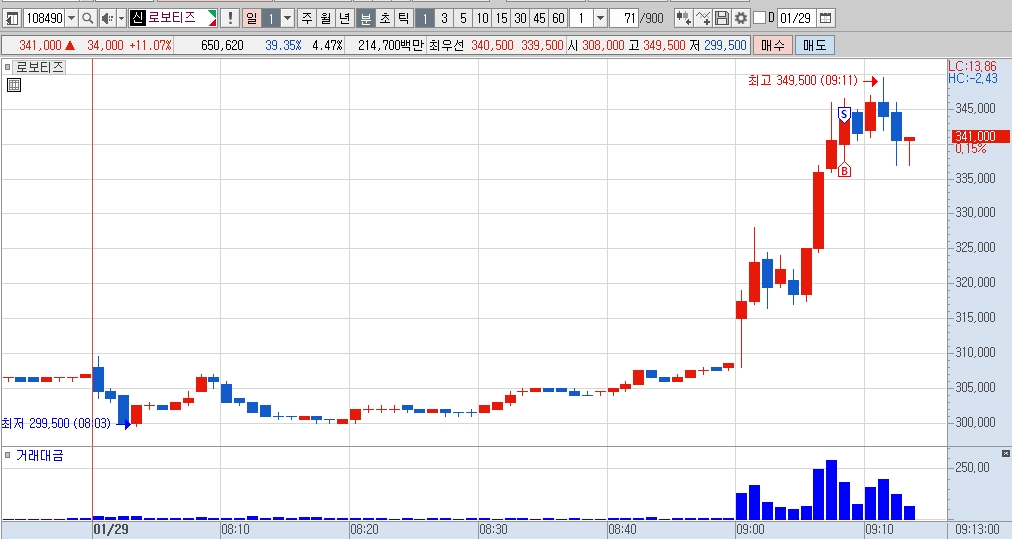Open the calendar date picker icon
The width and height of the screenshot is (1012, 539).
tap(825, 18)
